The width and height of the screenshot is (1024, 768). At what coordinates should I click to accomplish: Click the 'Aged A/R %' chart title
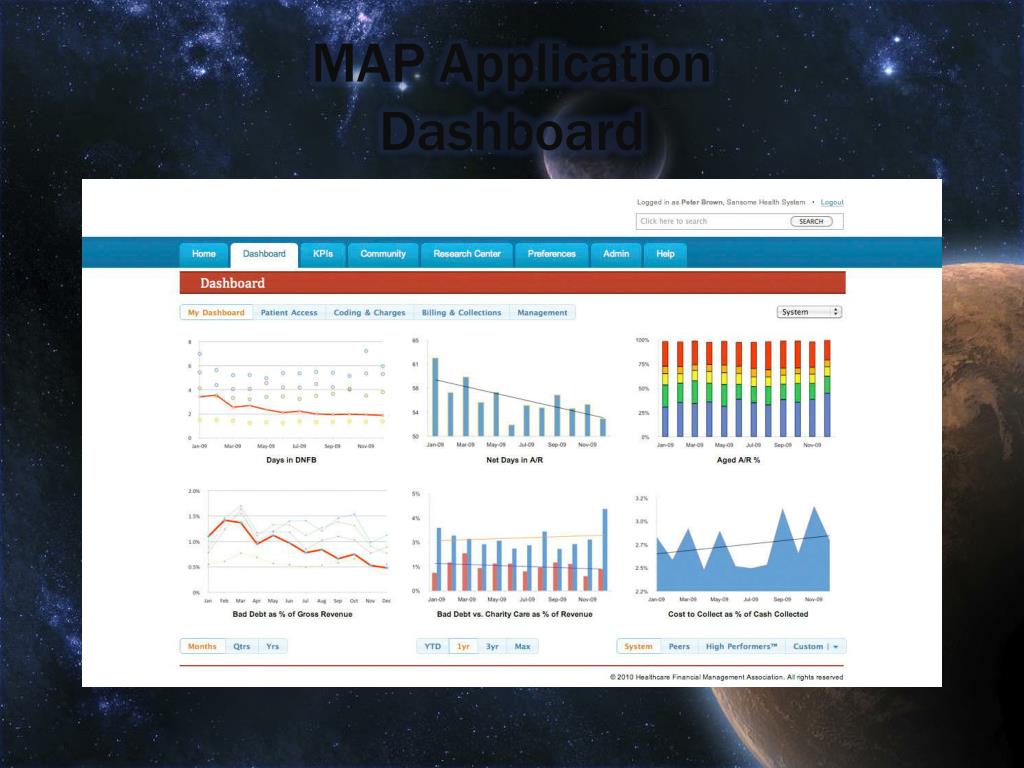click(x=738, y=460)
